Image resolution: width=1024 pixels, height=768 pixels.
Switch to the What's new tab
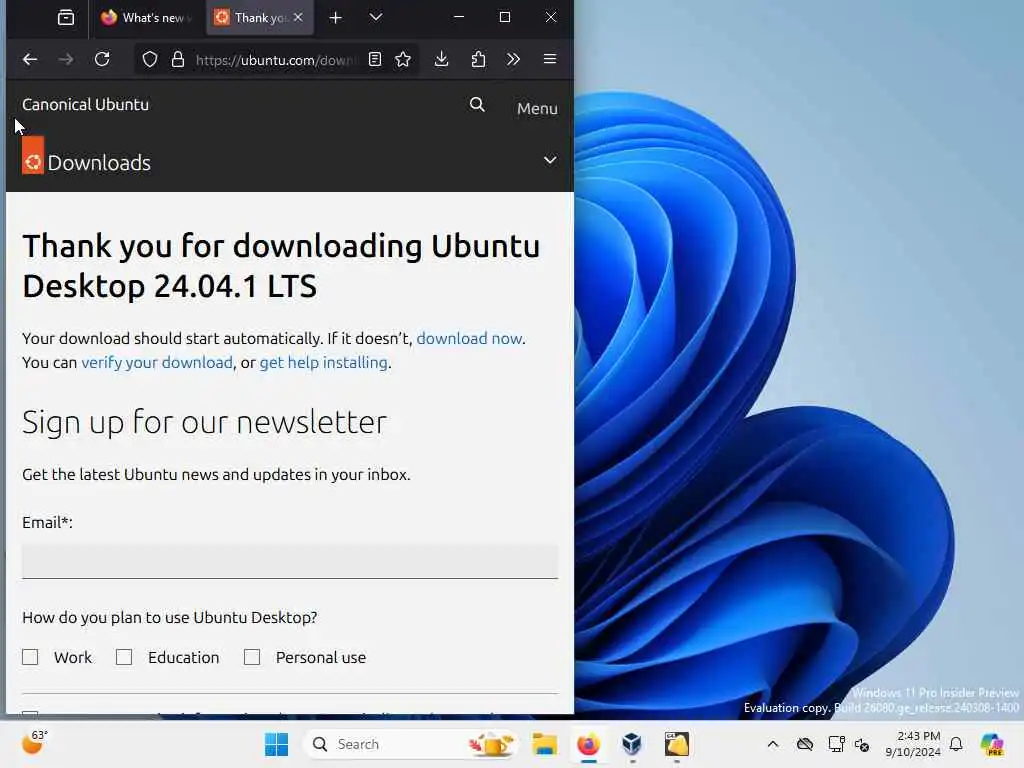pyautogui.click(x=146, y=18)
